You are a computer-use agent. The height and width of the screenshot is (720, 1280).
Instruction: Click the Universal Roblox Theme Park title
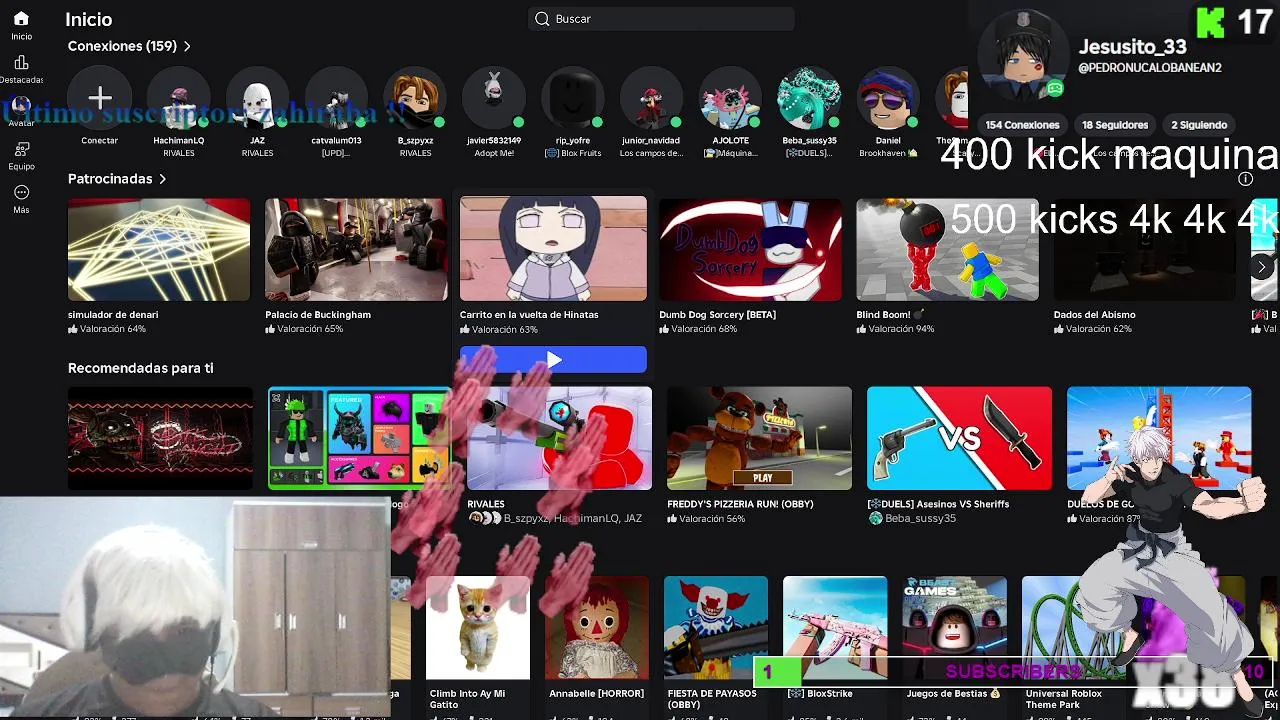click(x=1063, y=699)
